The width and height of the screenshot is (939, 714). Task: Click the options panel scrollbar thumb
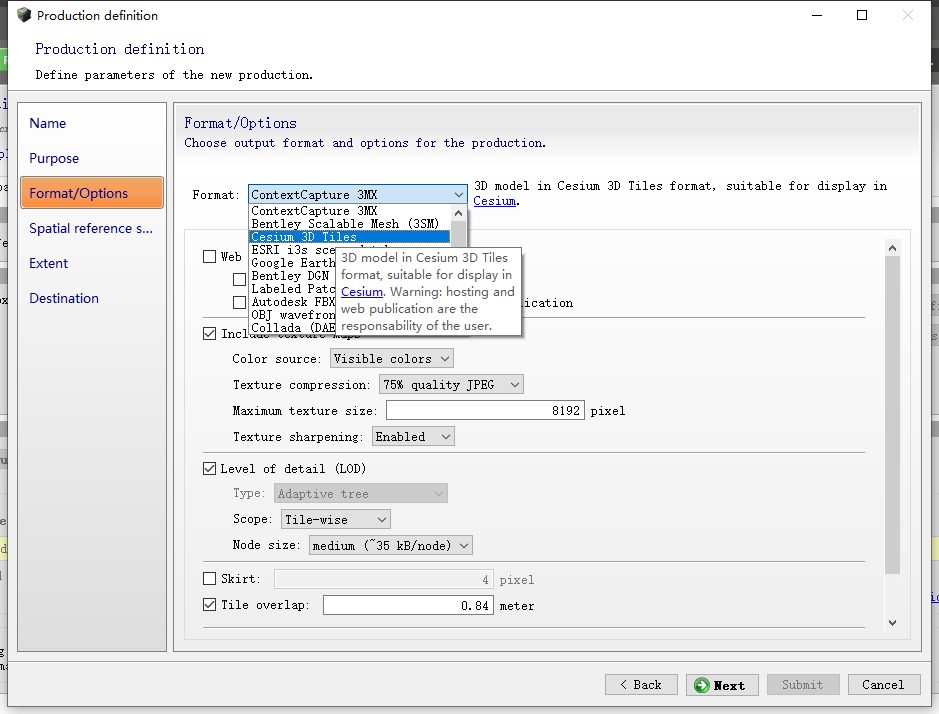pos(892,415)
